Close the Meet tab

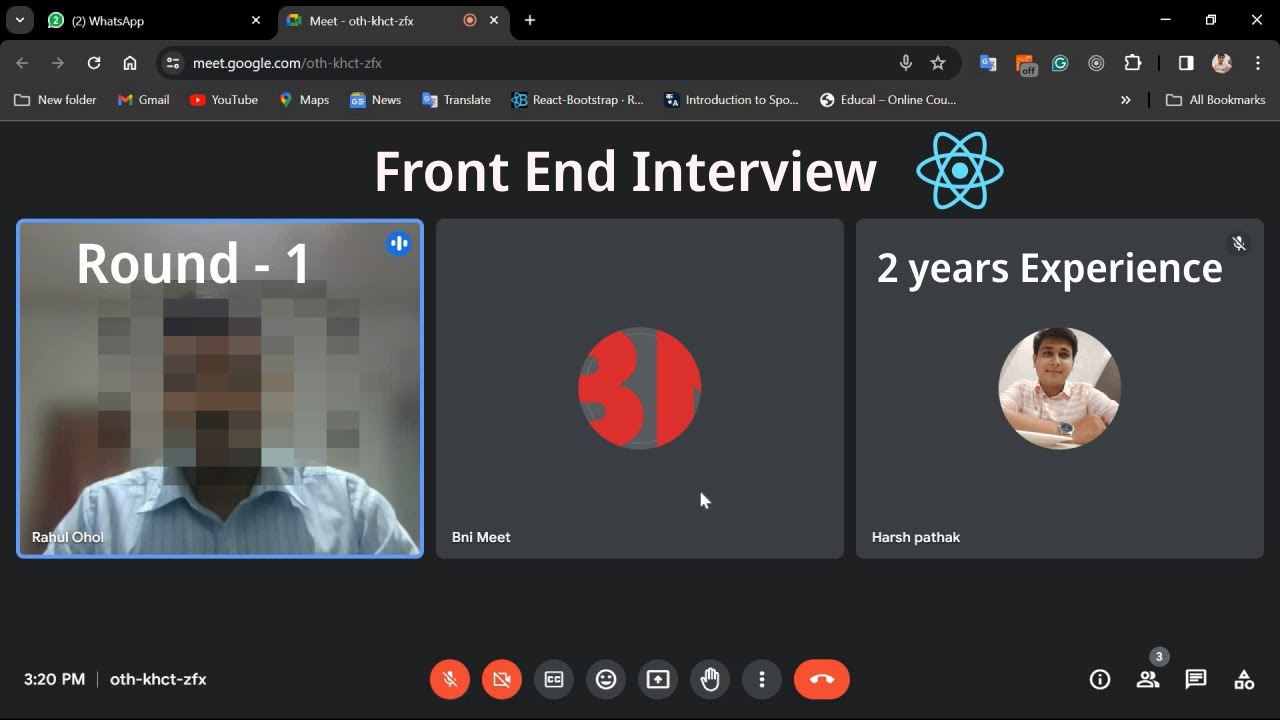tap(494, 20)
